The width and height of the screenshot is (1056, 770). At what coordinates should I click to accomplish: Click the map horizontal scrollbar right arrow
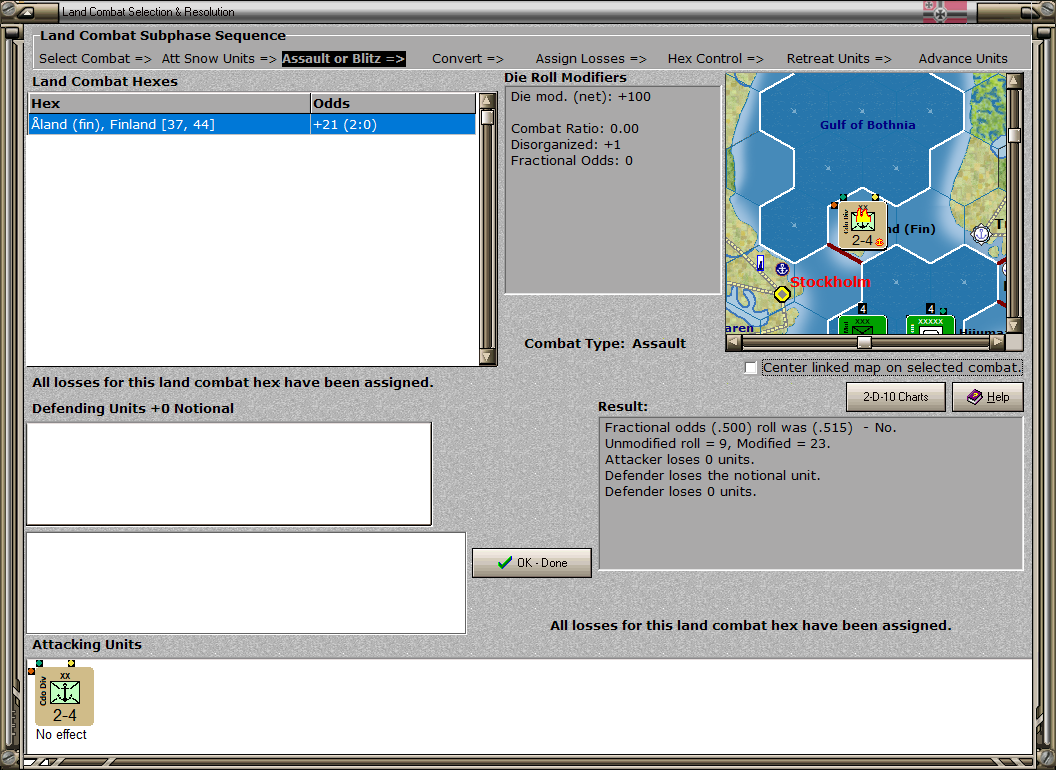tap(997, 342)
